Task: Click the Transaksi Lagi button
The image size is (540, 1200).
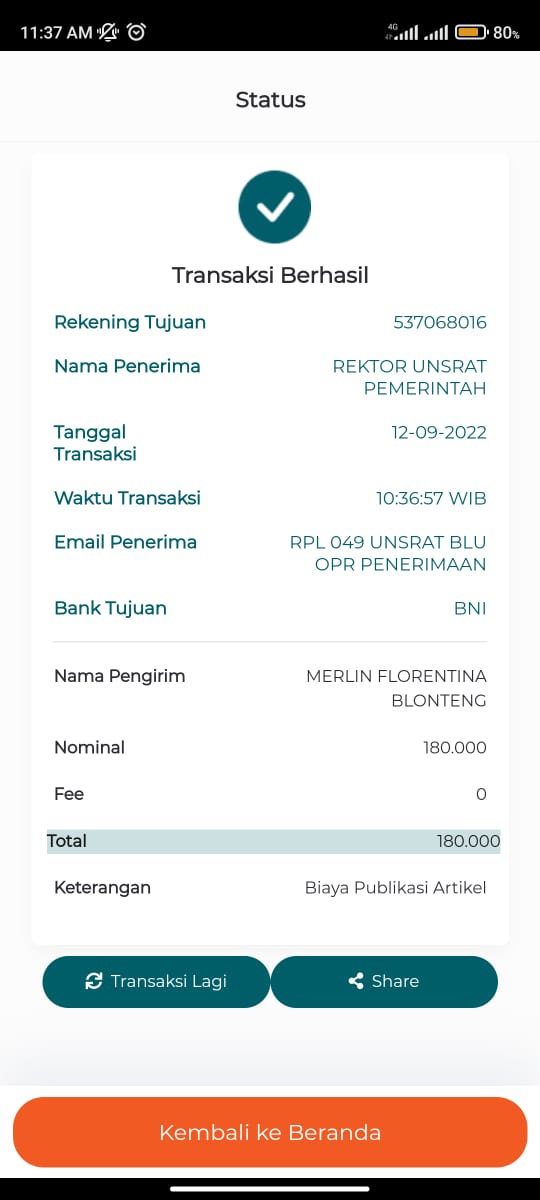Action: click(x=156, y=981)
